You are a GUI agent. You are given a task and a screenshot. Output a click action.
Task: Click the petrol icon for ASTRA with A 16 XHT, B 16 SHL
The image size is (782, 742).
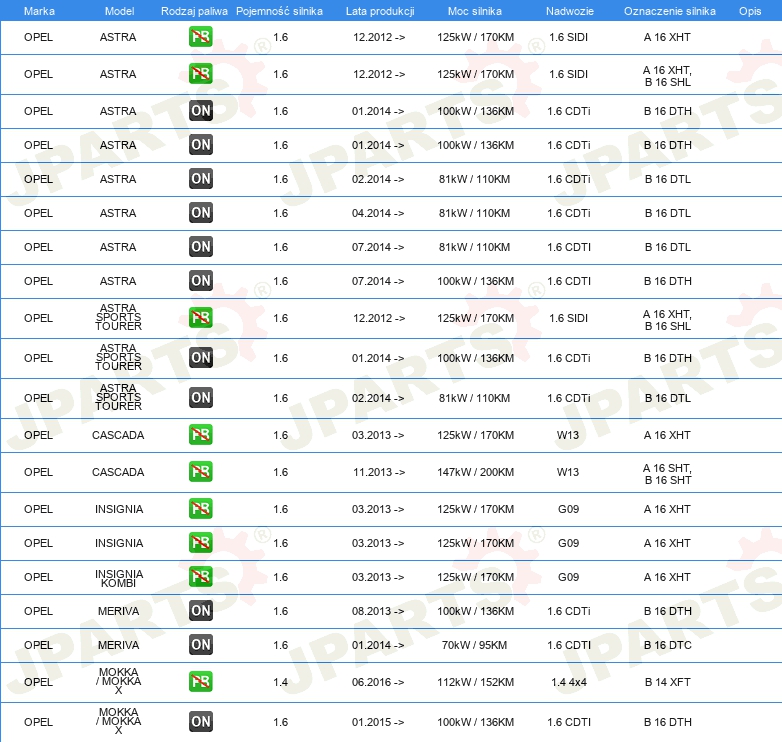pos(200,74)
